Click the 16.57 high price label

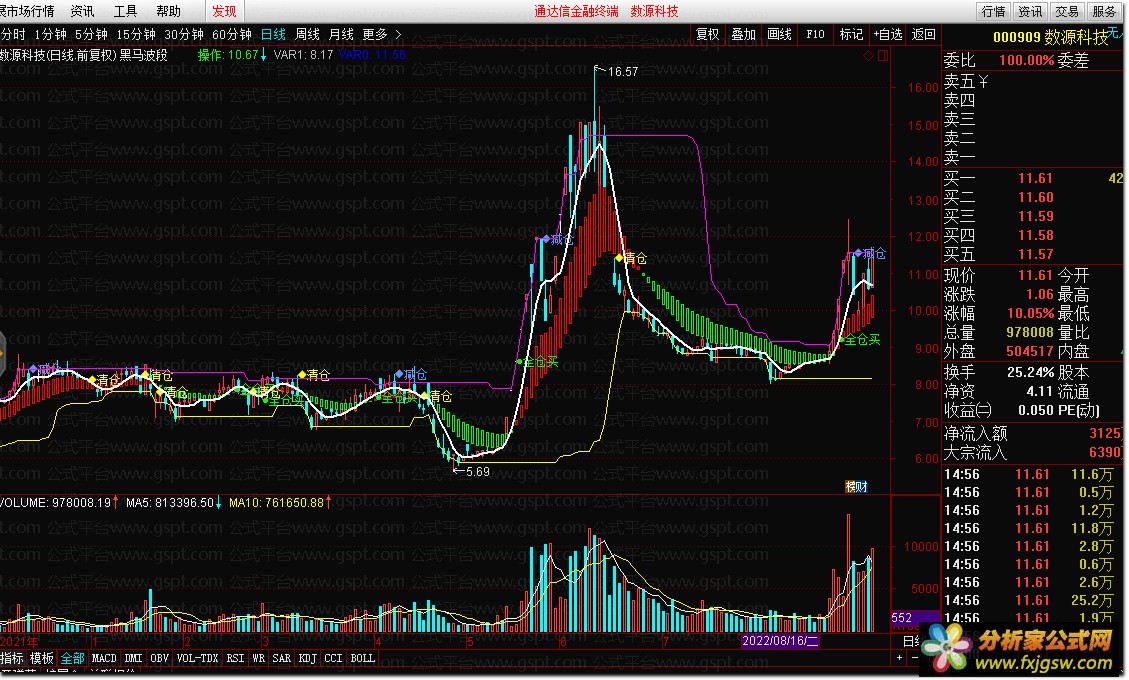623,71
